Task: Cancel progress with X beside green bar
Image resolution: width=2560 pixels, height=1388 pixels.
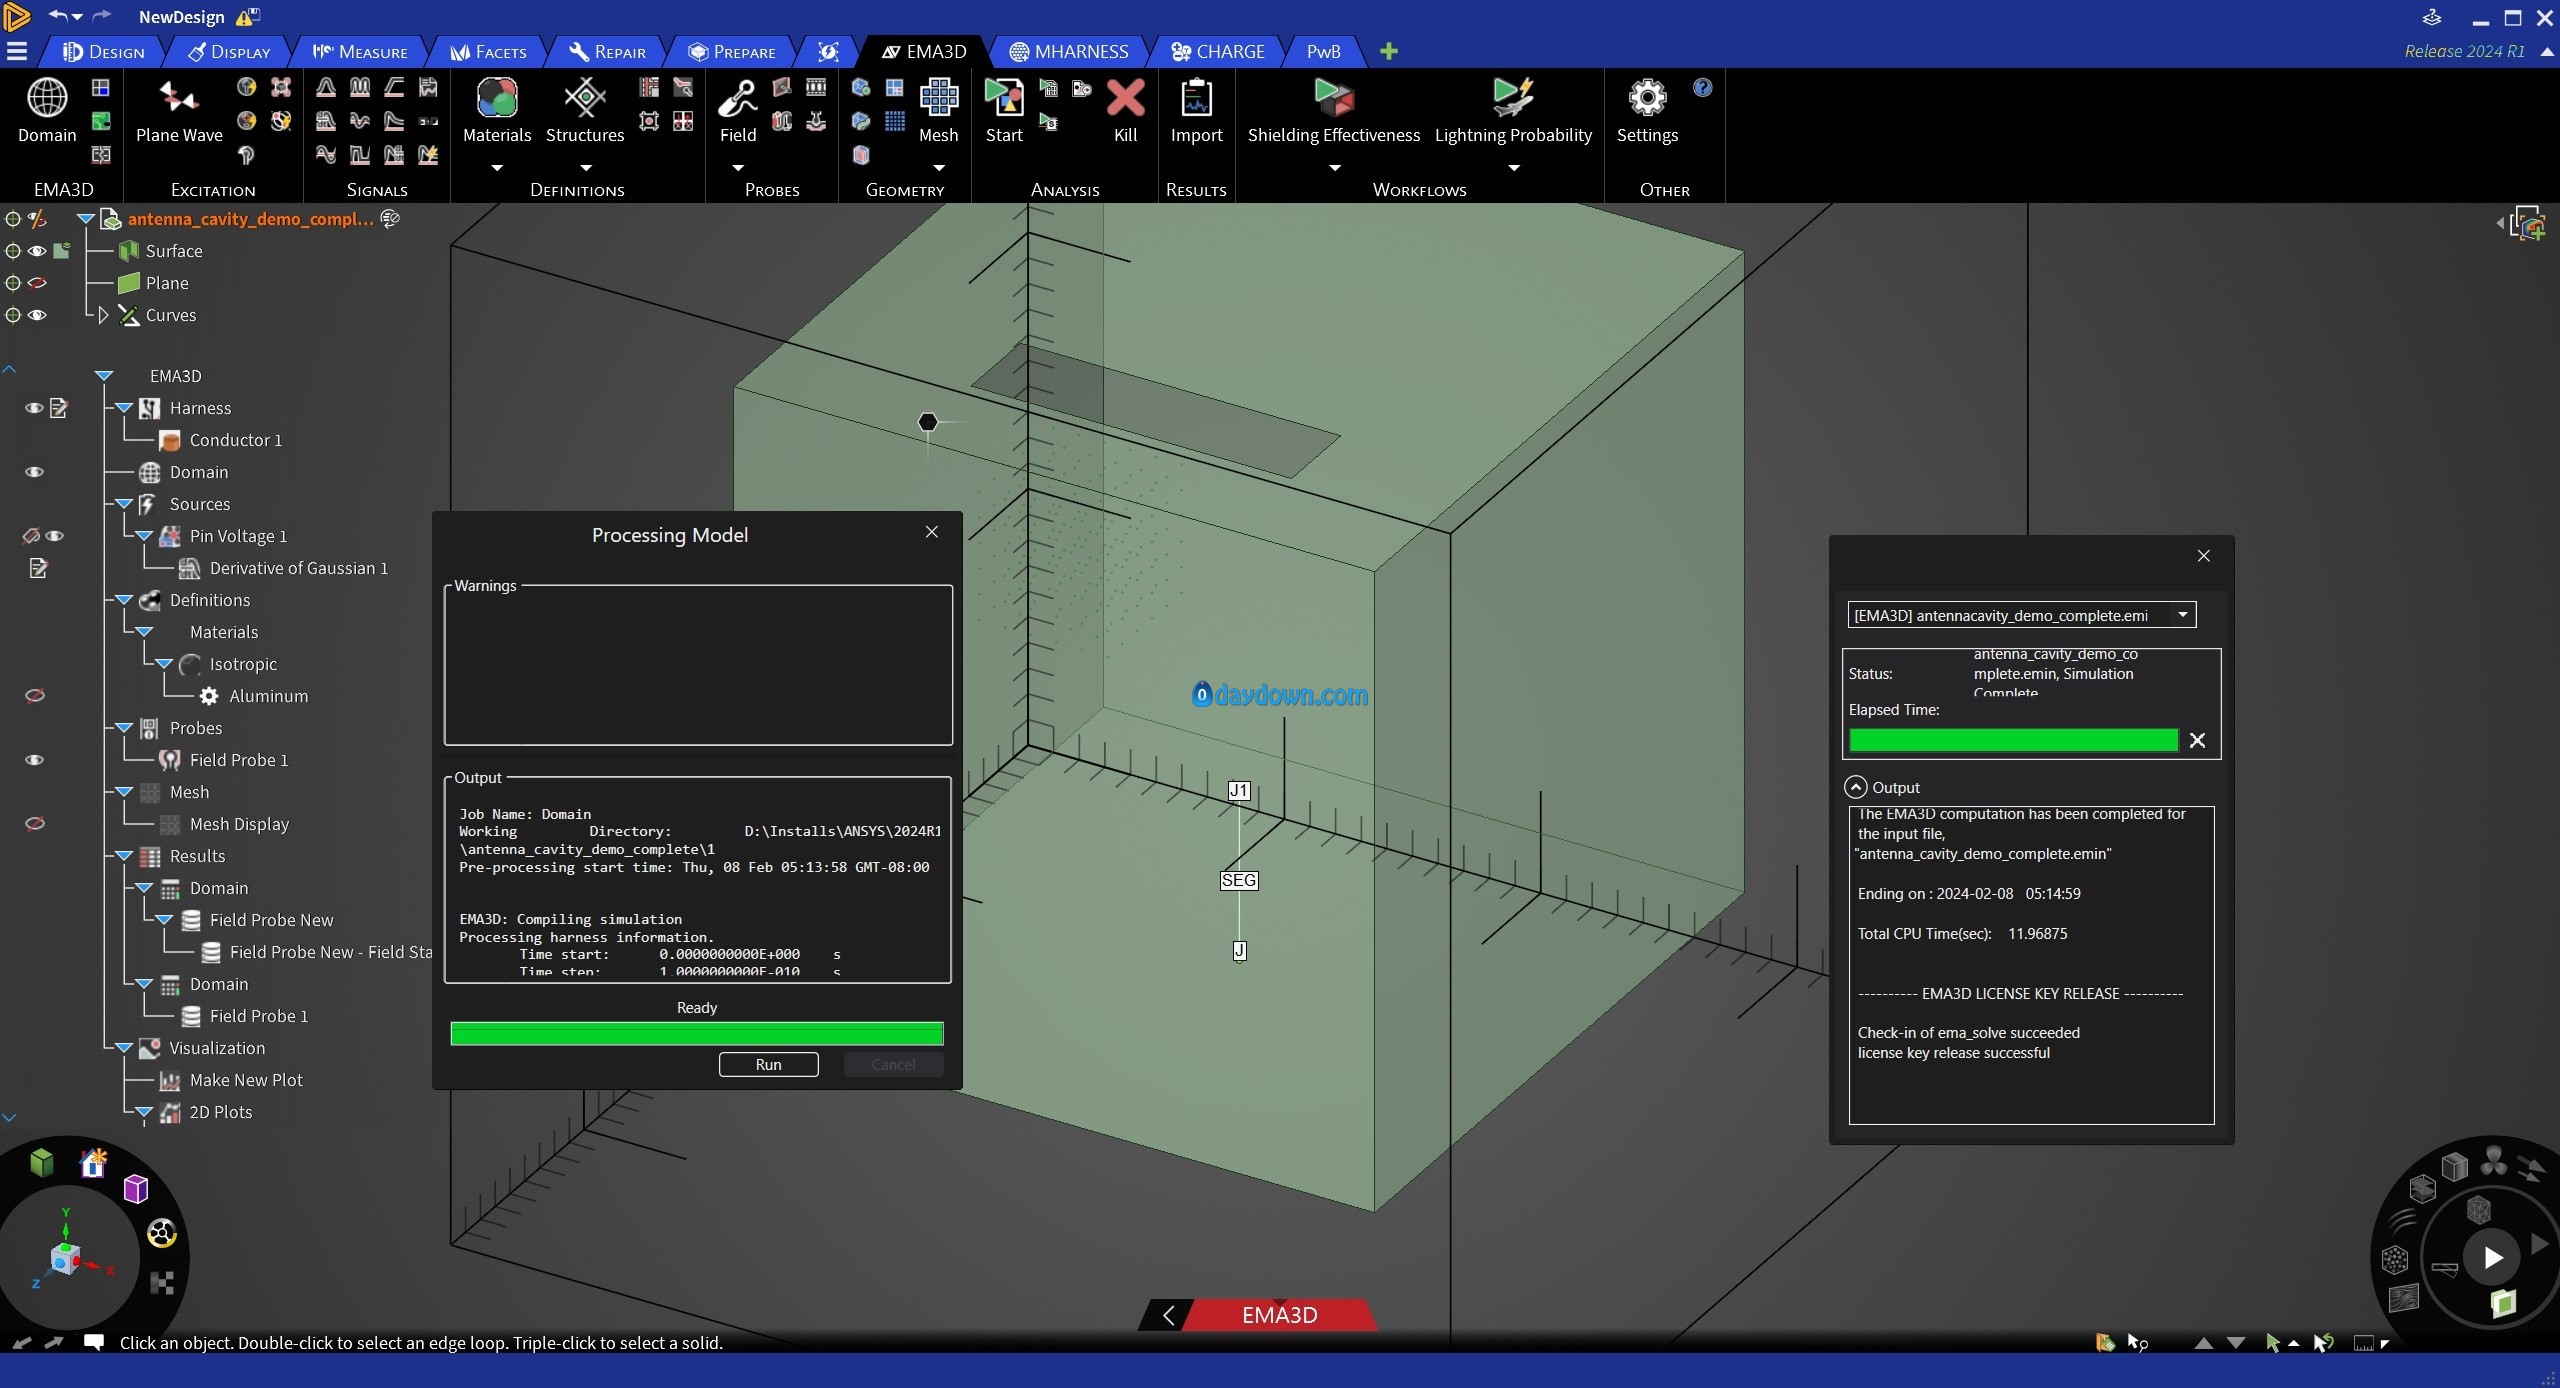Action: tap(2197, 740)
